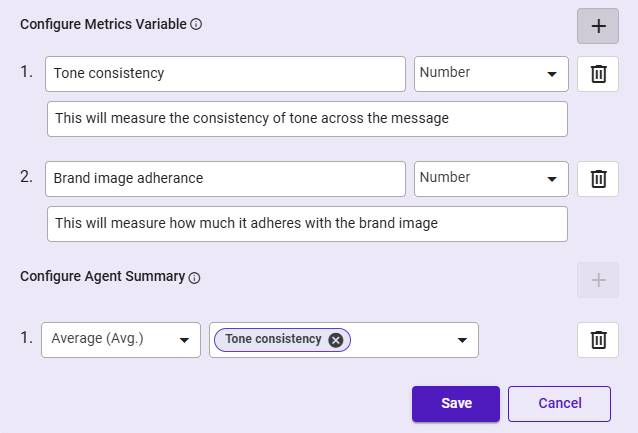
Task: Delete the Brand image adherance metric row
Action: (x=598, y=179)
